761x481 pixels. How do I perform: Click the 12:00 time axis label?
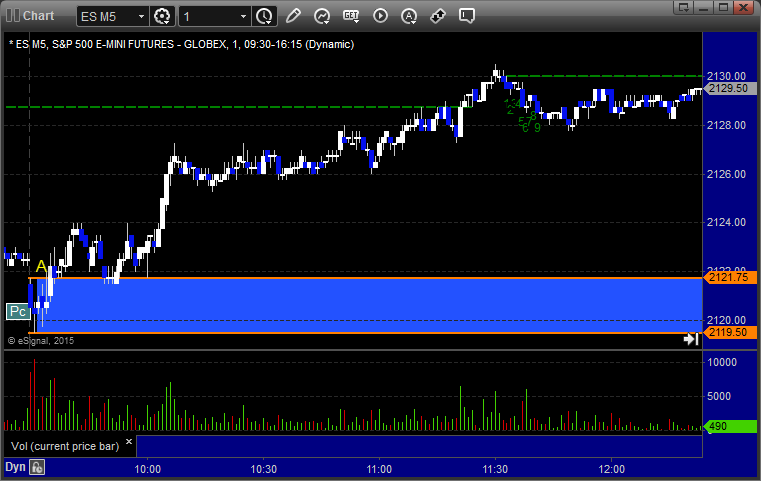click(x=612, y=469)
